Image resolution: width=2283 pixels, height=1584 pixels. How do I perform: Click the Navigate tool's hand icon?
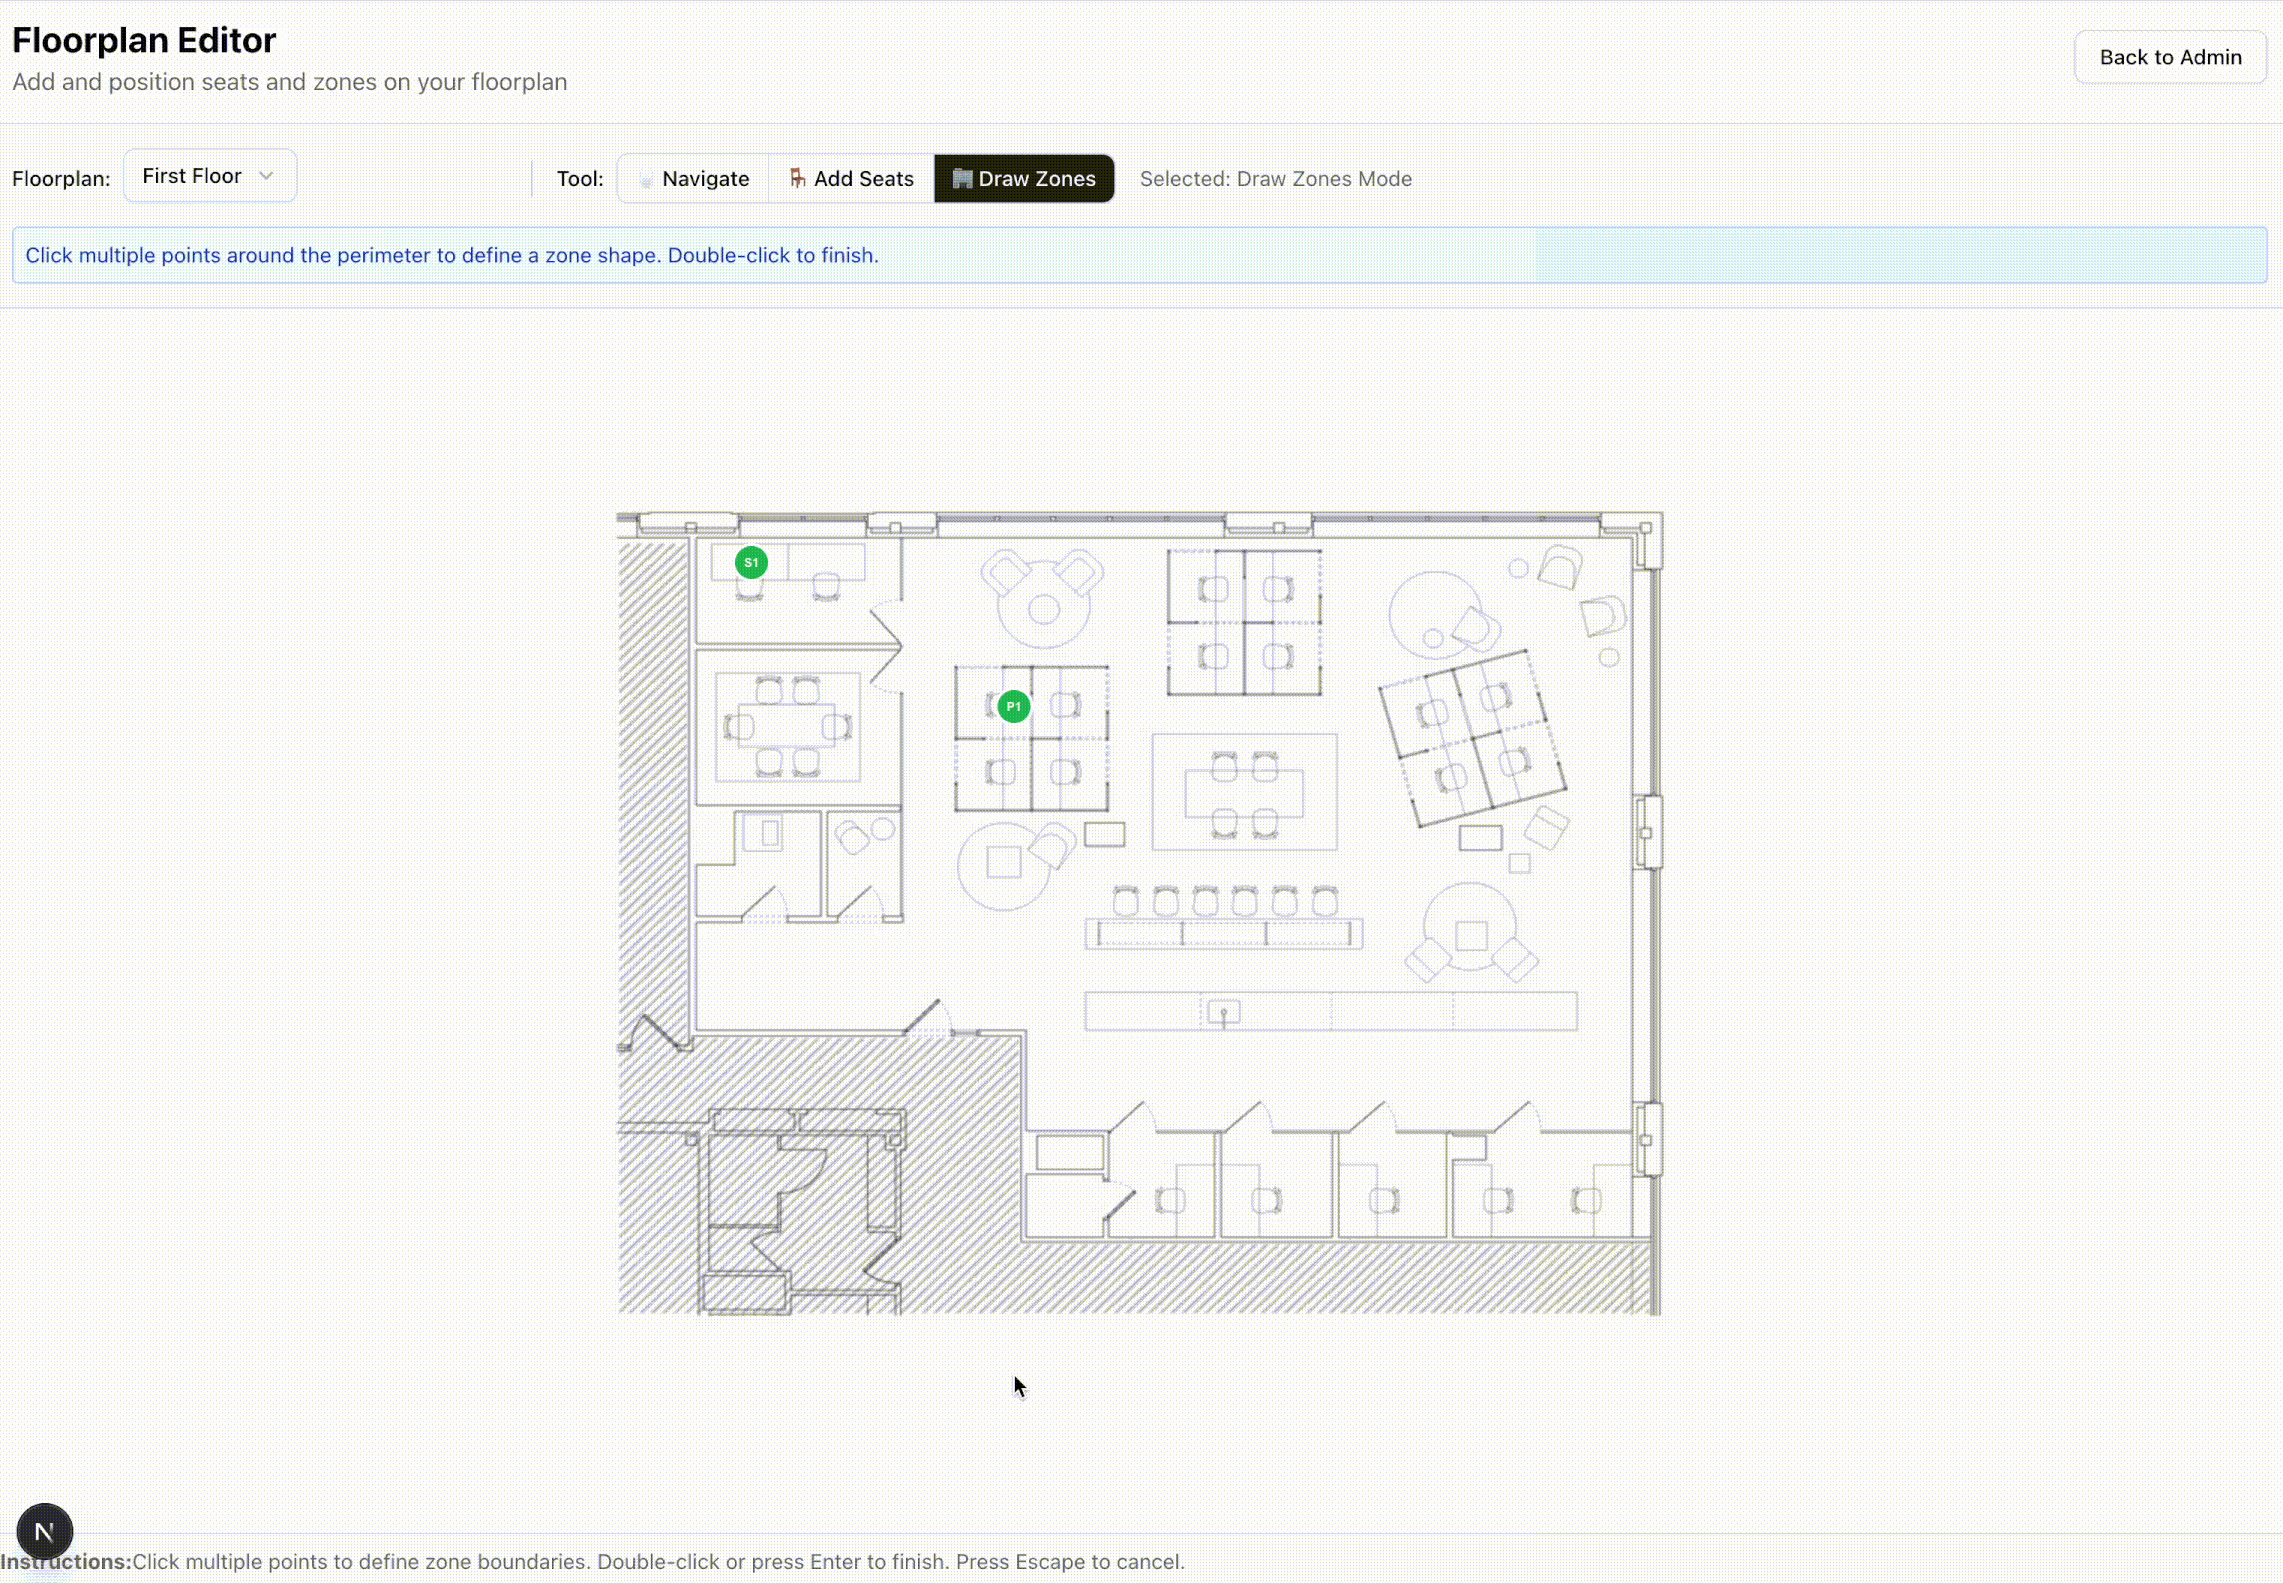pos(646,179)
